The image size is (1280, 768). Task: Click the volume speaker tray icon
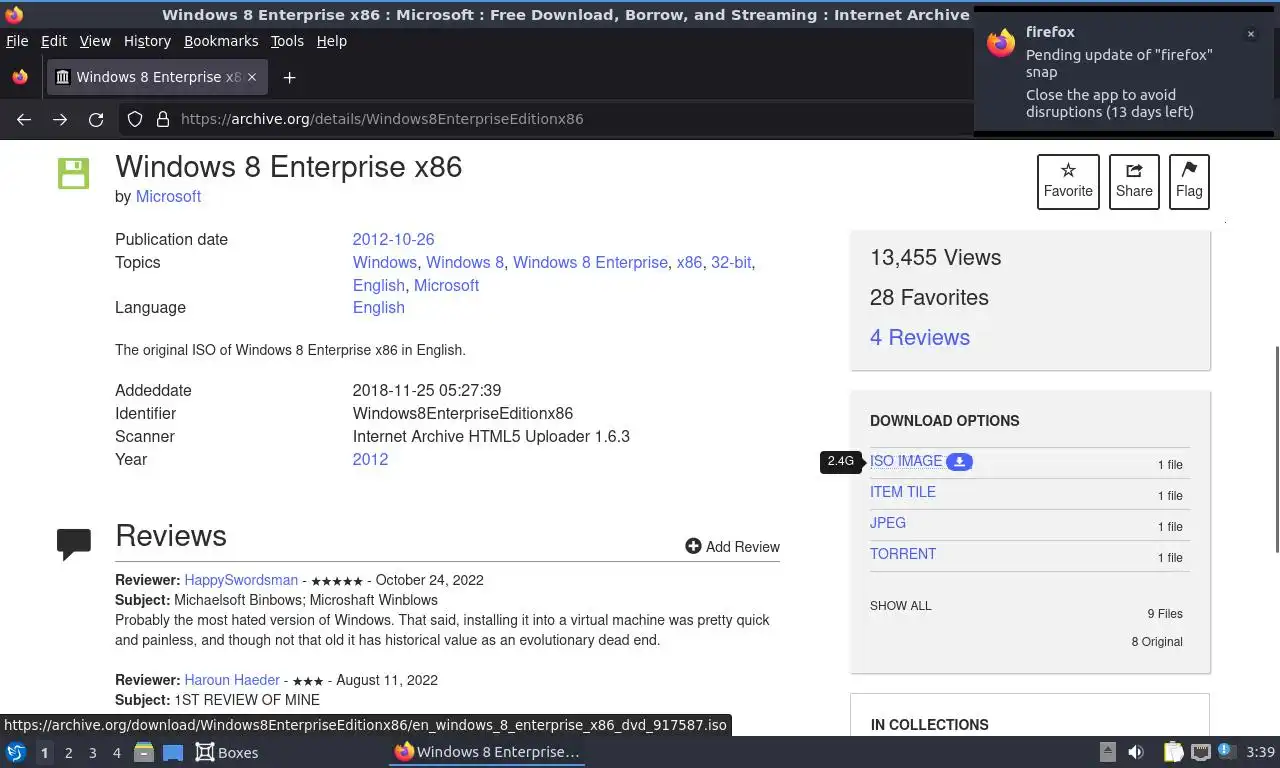point(1136,752)
